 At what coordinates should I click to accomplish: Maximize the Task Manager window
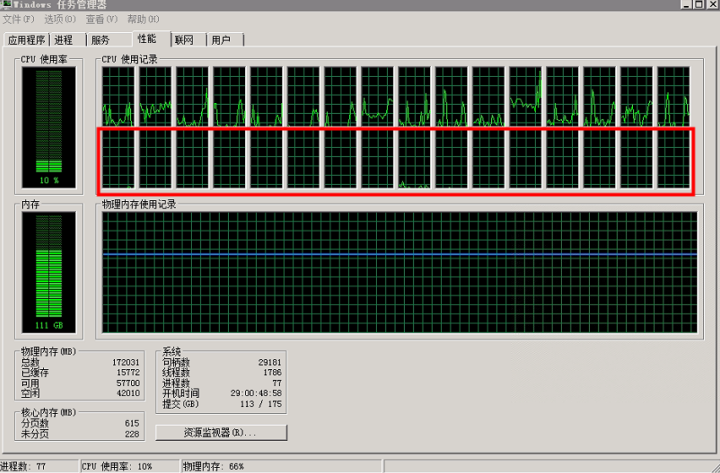[698, 4]
